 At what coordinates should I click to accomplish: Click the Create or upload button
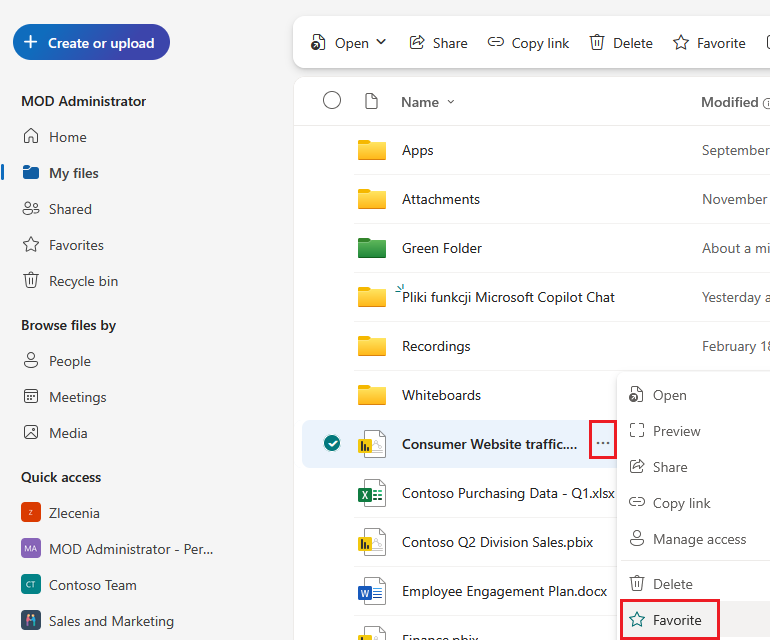click(91, 43)
